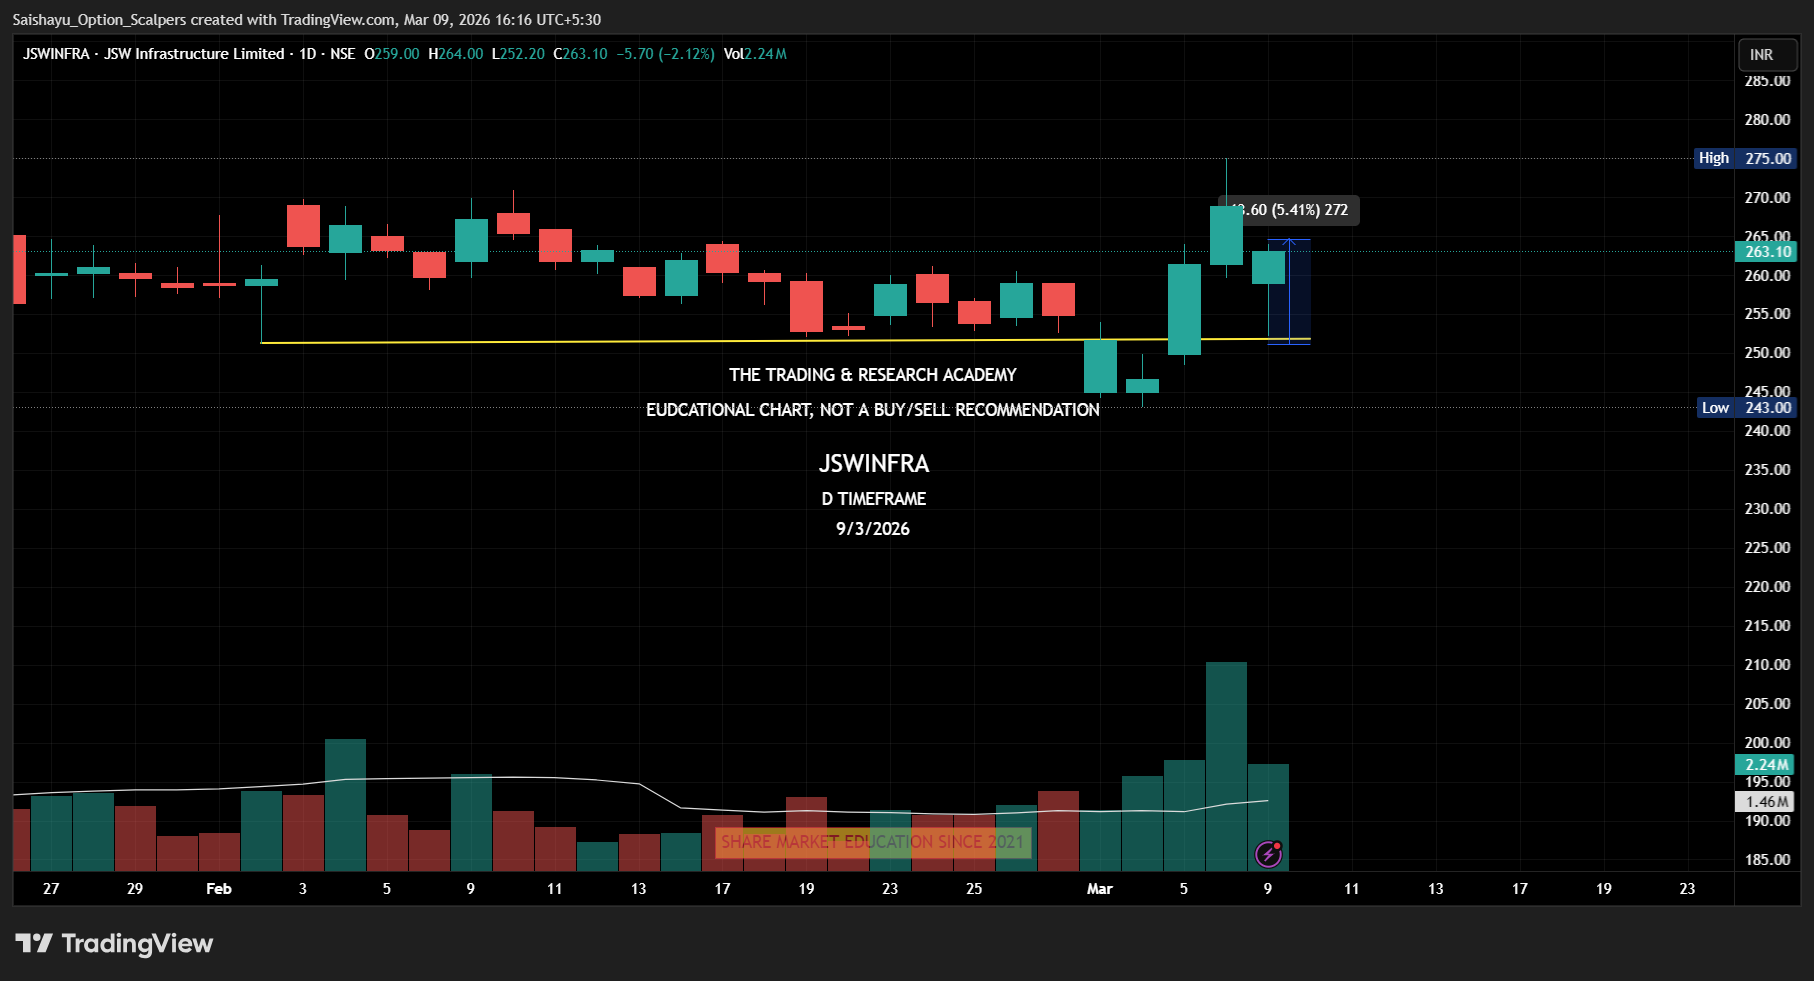Click the 280.00 price axis label
The image size is (1814, 981).
pos(1767,120)
